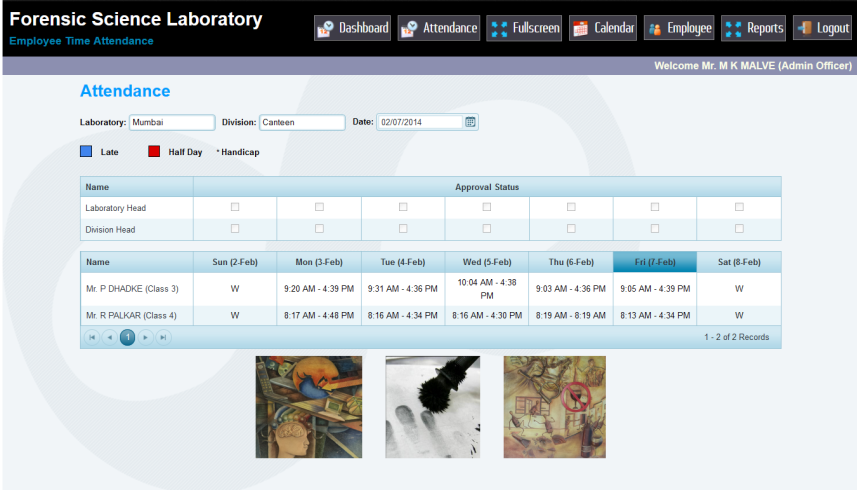This screenshot has width=857, height=490.
Task: Go to previous page of records
Action: pos(110,338)
